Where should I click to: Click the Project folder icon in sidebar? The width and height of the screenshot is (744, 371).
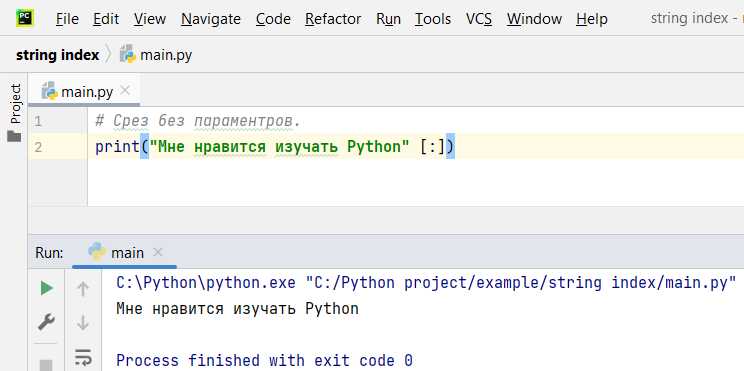(x=15, y=137)
